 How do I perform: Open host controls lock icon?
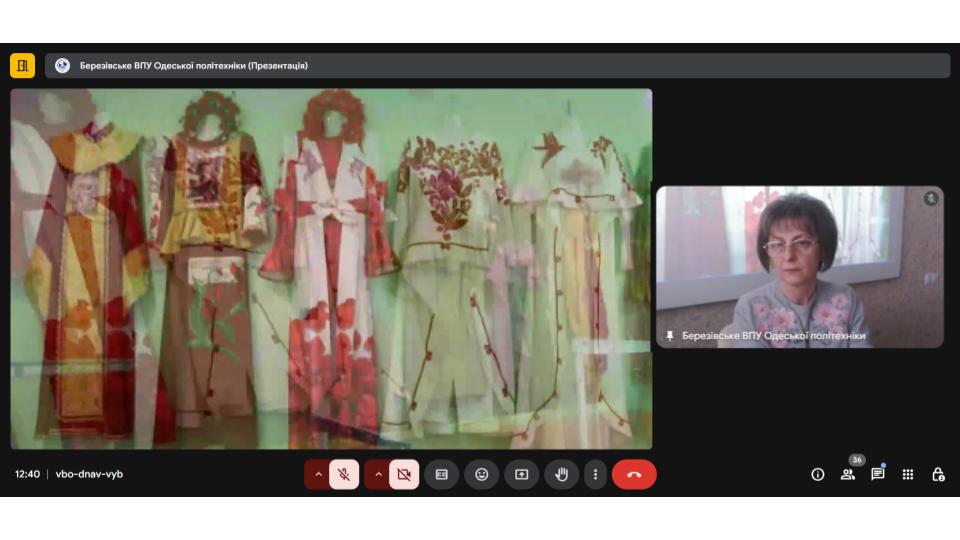point(938,474)
